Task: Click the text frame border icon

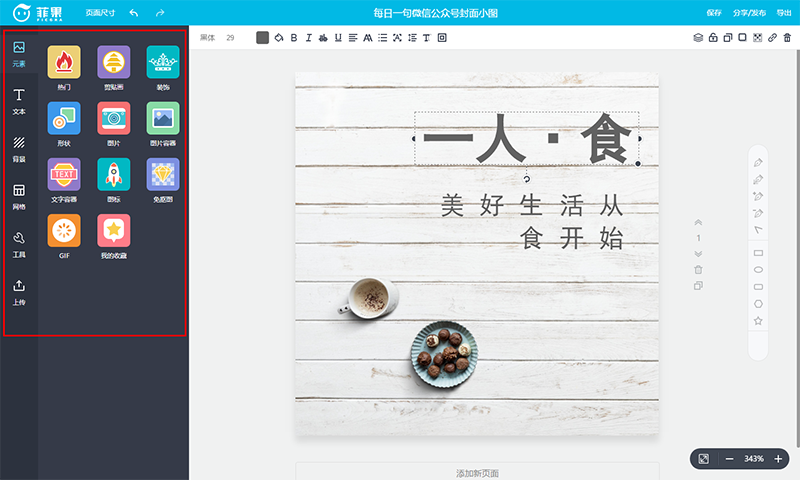Action: pos(442,38)
